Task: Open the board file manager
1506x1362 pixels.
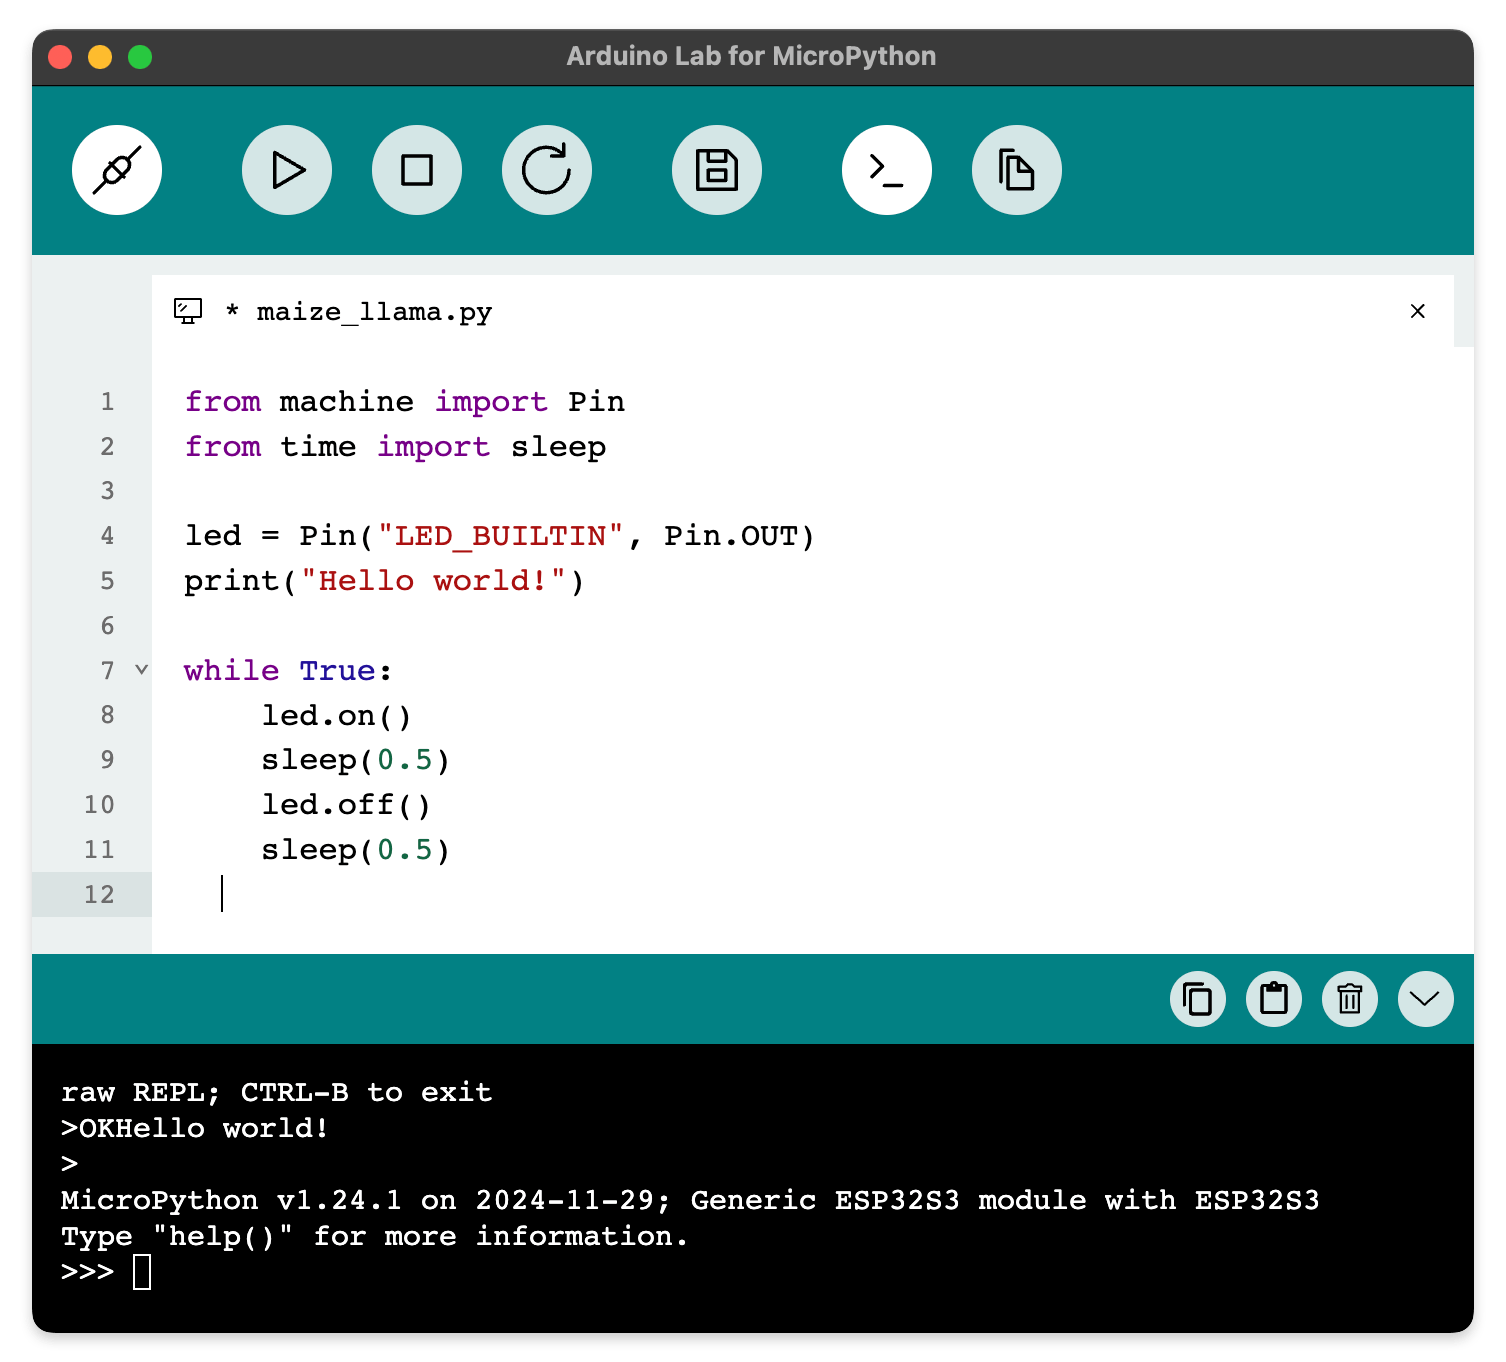Action: [1016, 169]
